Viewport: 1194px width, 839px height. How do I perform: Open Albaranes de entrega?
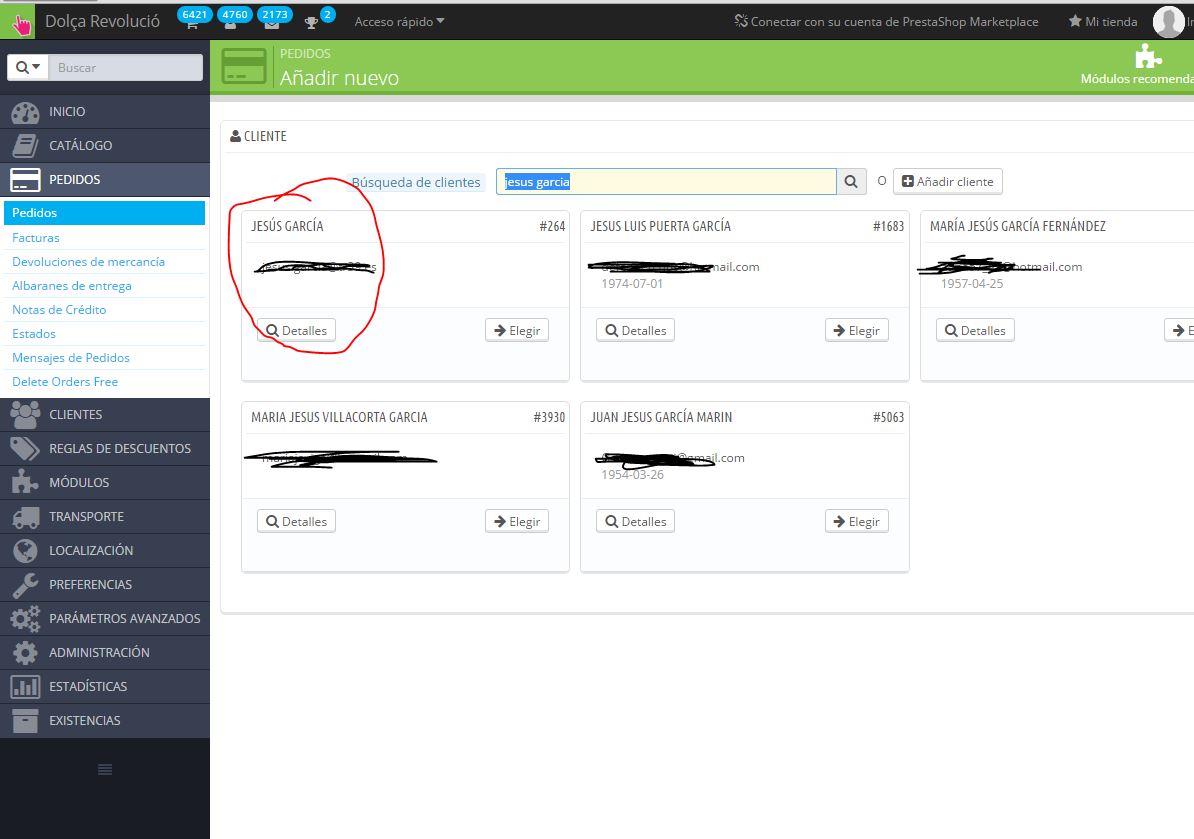point(72,286)
